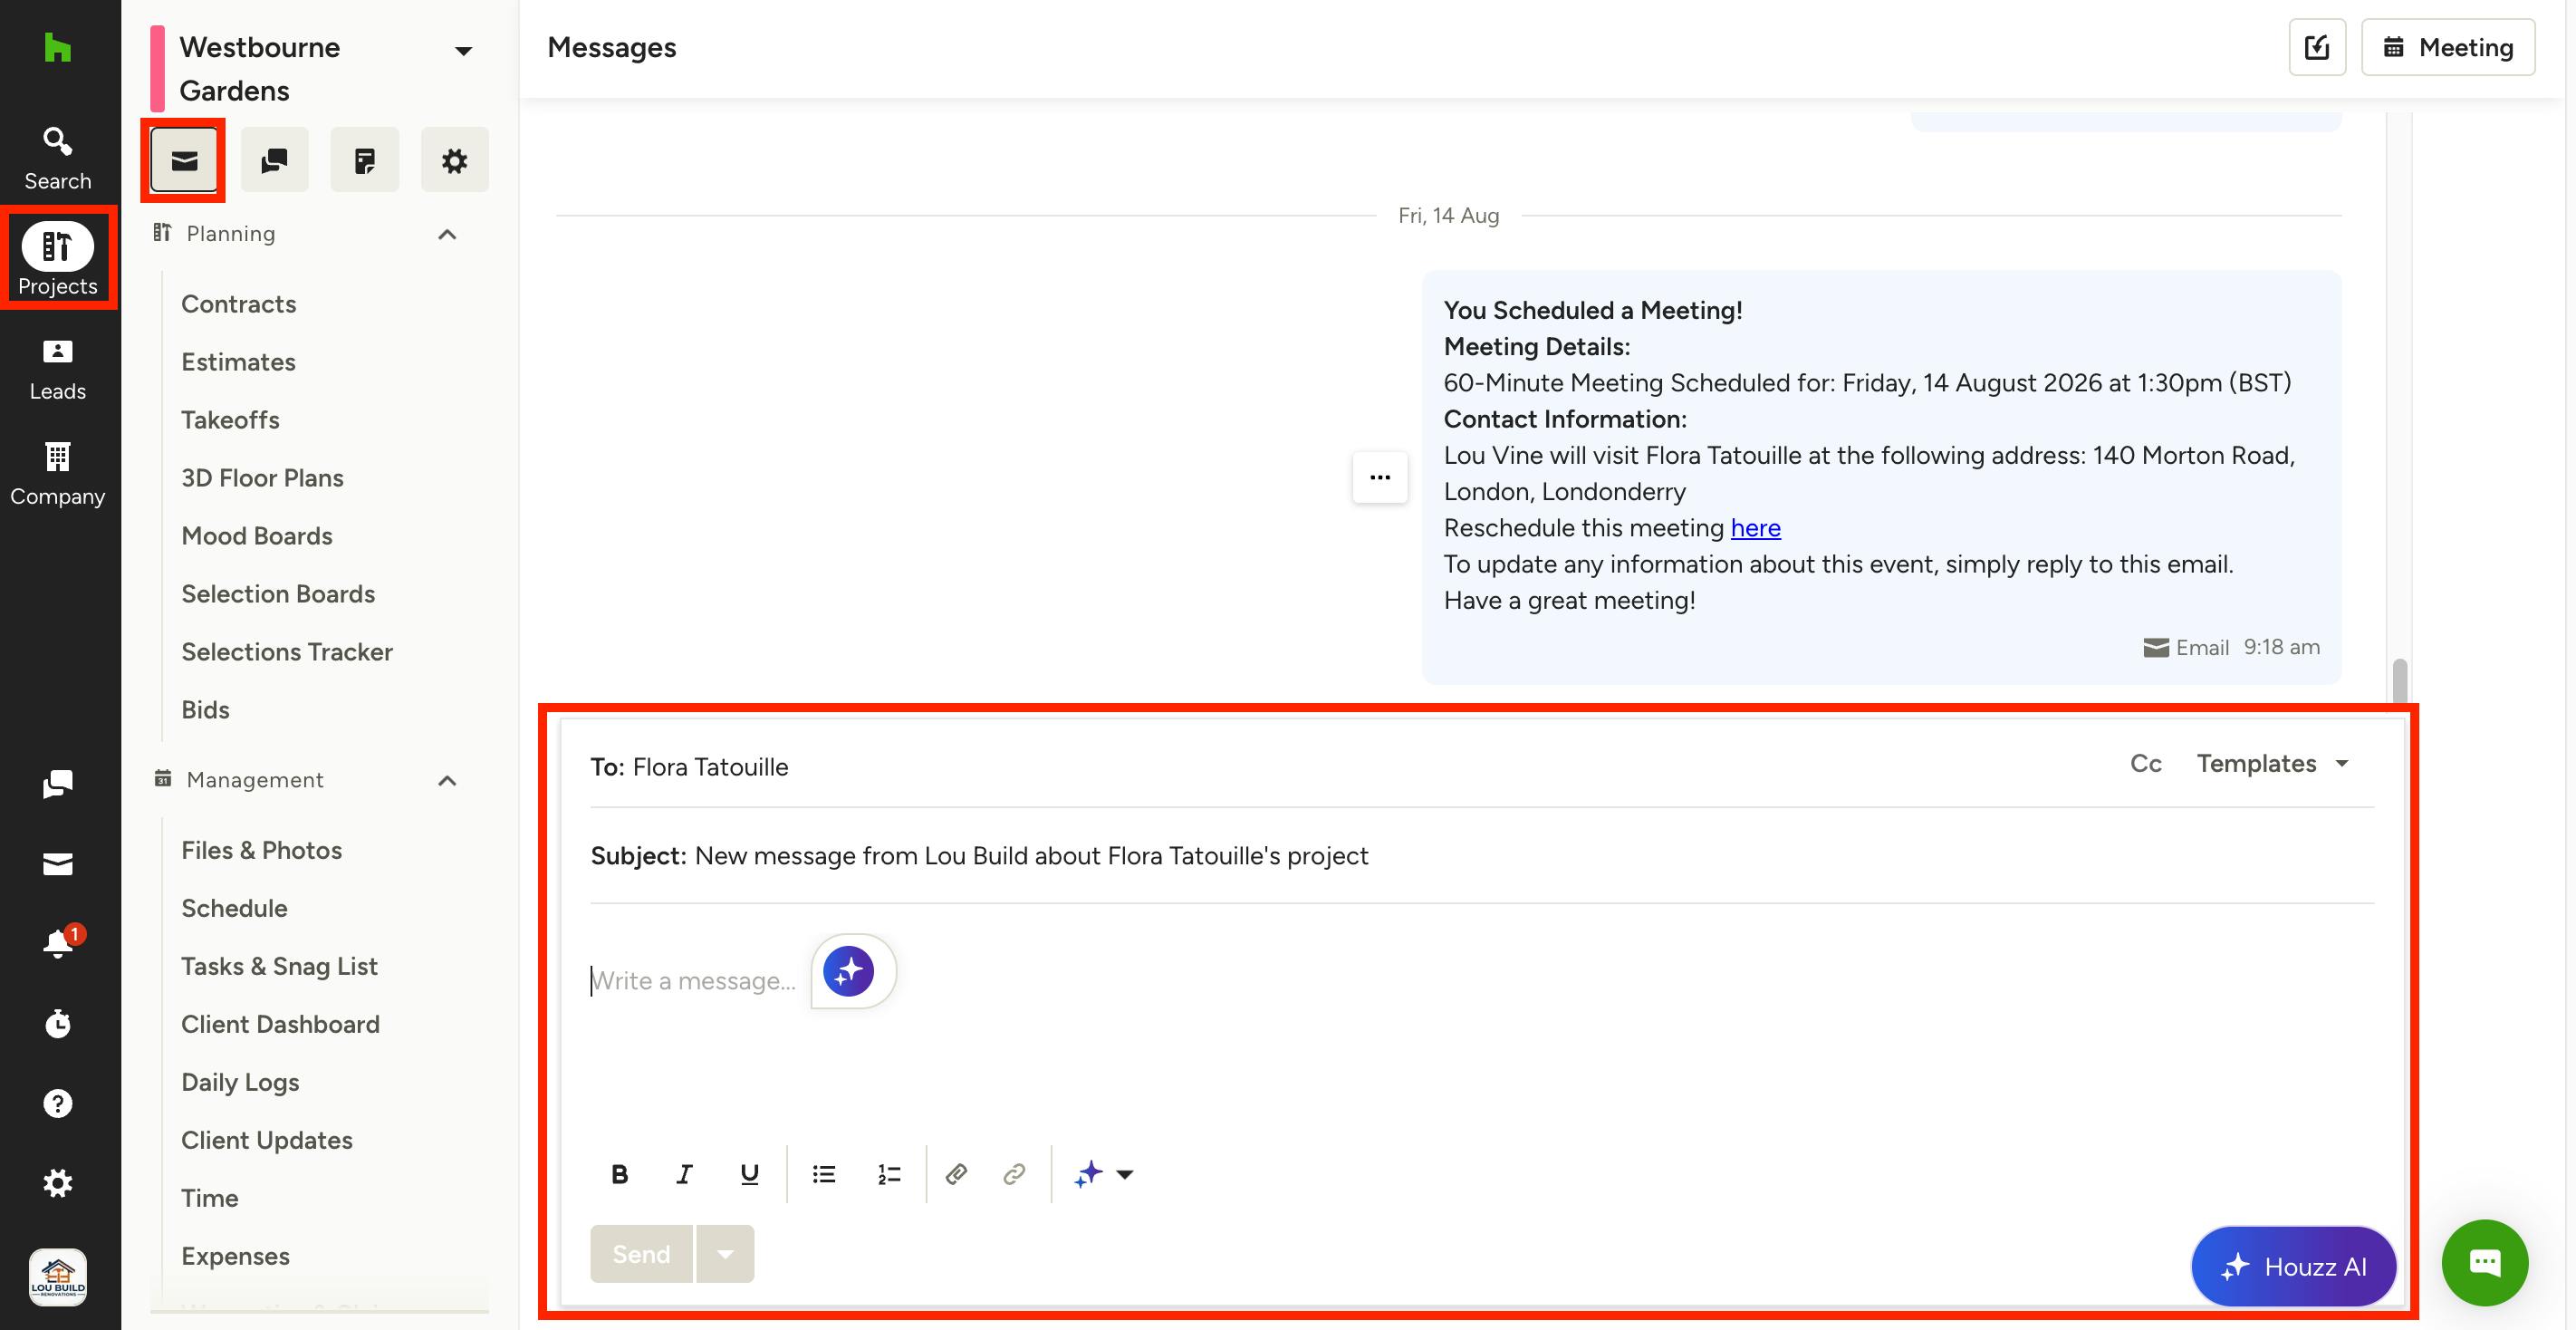
Task: Collapse the Planning section
Action: 447,234
